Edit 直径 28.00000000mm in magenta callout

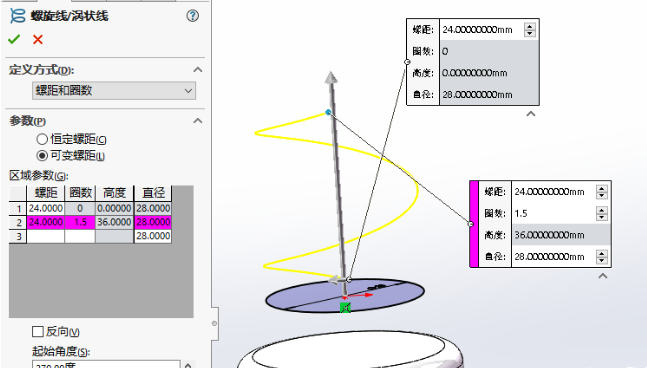(553, 257)
